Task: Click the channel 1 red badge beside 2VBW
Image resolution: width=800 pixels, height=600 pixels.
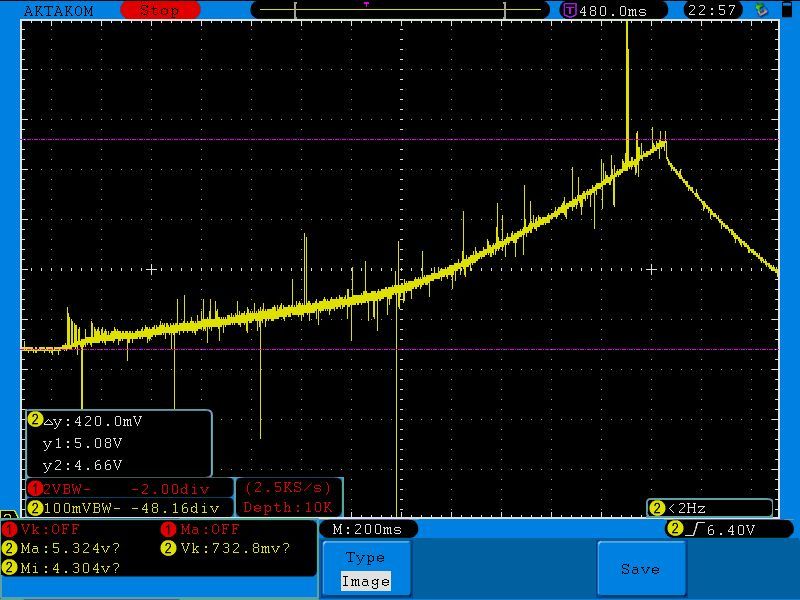Action: click(35, 489)
